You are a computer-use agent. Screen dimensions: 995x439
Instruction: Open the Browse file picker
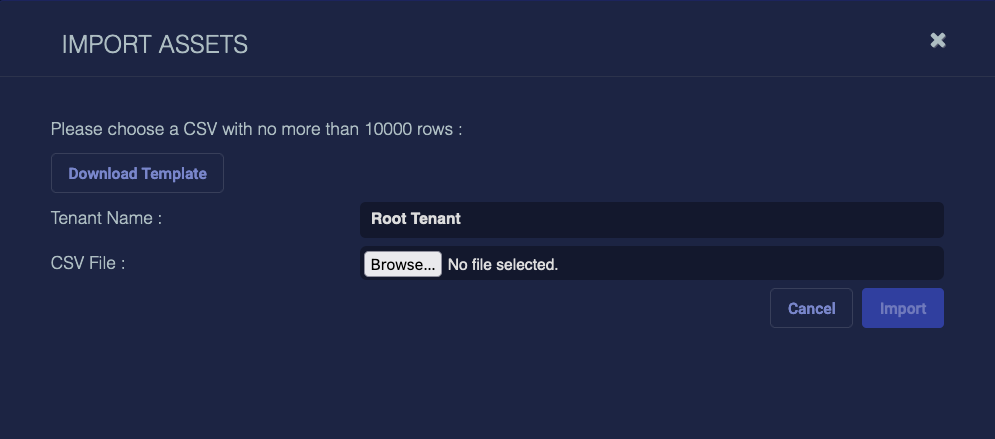point(402,264)
